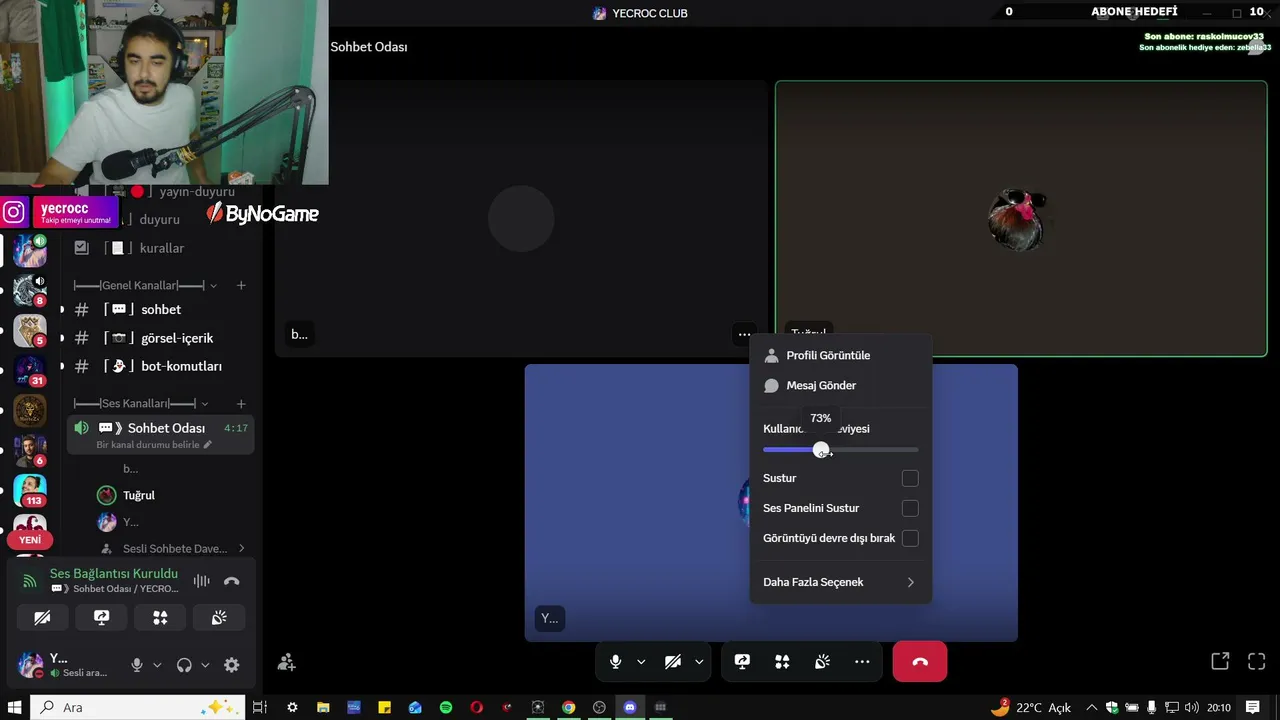Turn on camera in the voice status panel
1280x720 pixels.
coord(42,618)
